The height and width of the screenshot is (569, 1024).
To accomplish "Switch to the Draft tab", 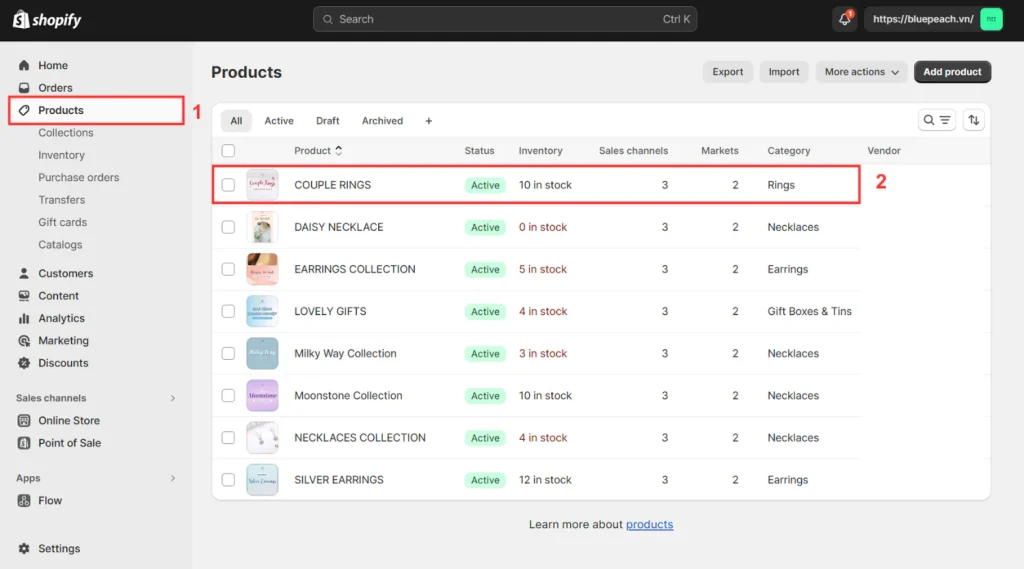I will [328, 121].
